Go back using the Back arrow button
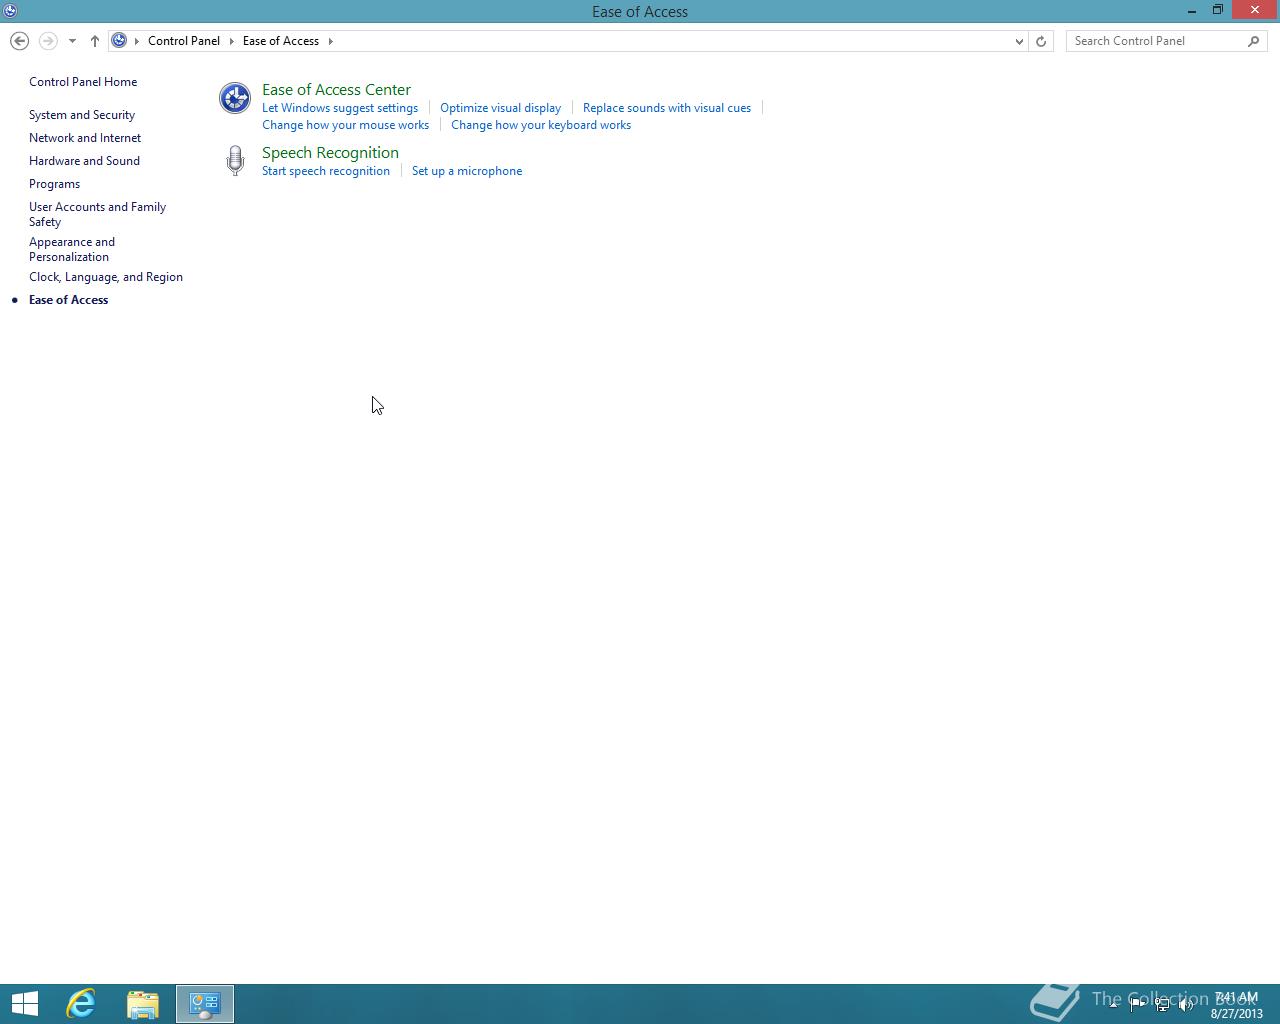Viewport: 1280px width, 1024px height. click(x=19, y=41)
